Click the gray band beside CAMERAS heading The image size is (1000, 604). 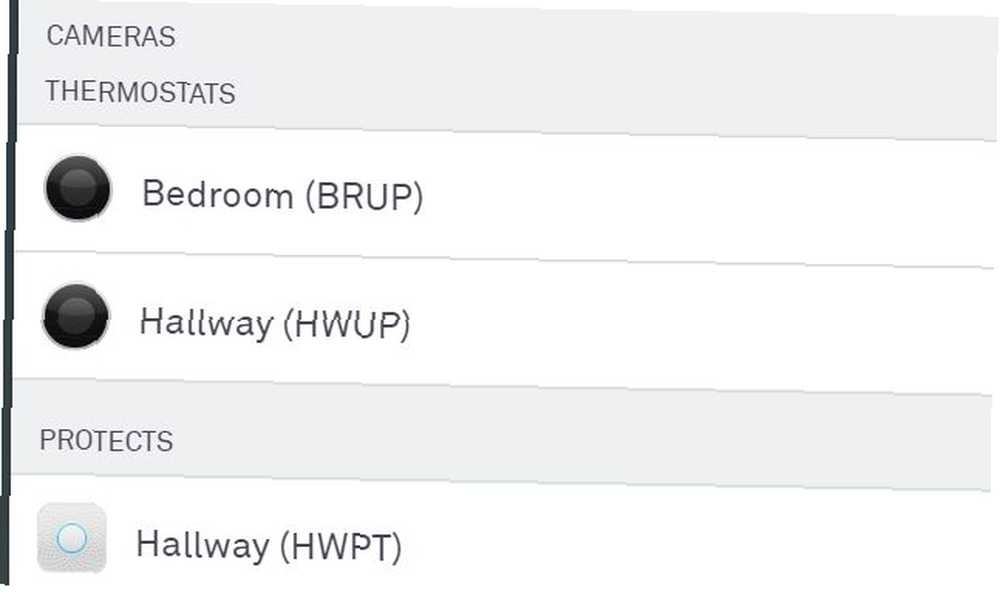pos(574,36)
